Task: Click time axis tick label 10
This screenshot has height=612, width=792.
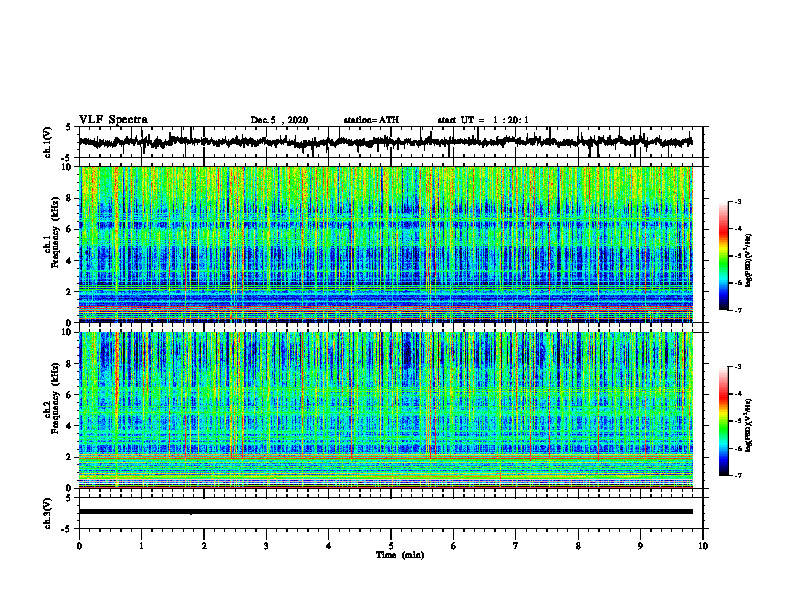Action: pyautogui.click(x=703, y=546)
